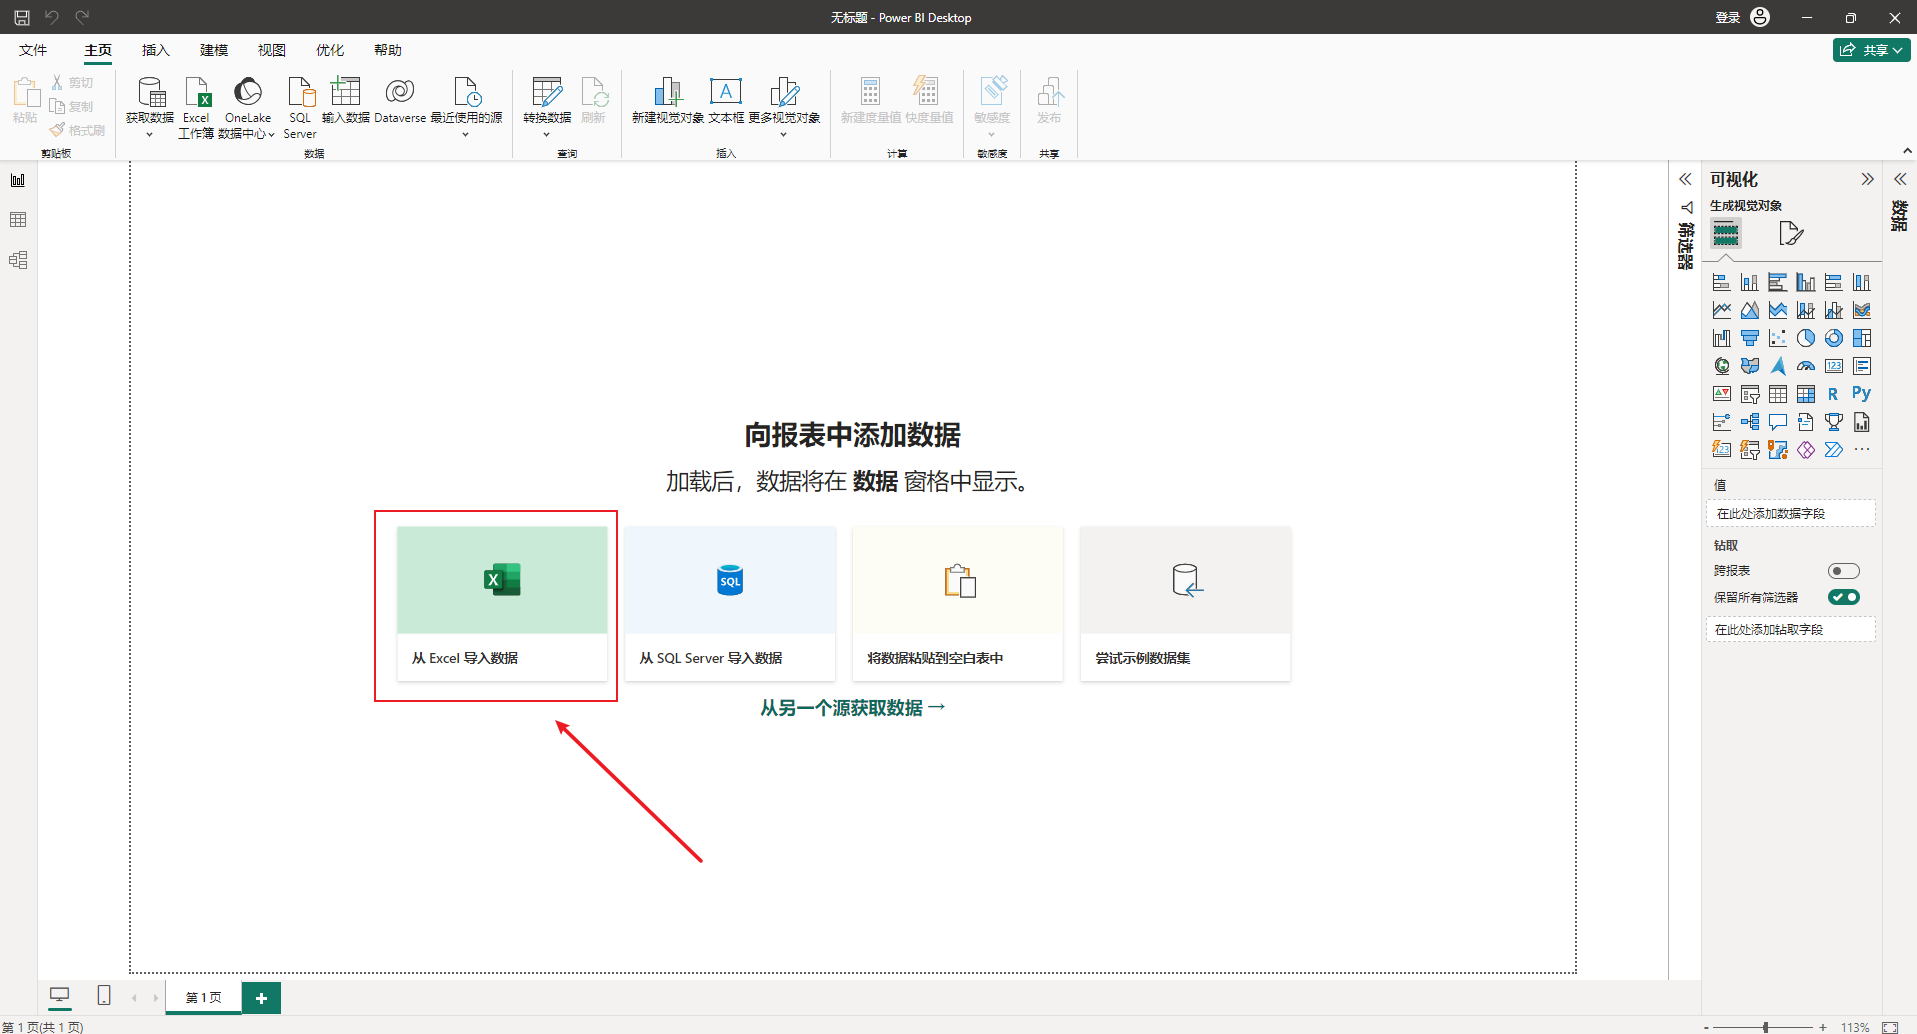Viewport: 1917px width, 1034px height.
Task: Open the 共享 dropdown button
Action: [x=1871, y=50]
